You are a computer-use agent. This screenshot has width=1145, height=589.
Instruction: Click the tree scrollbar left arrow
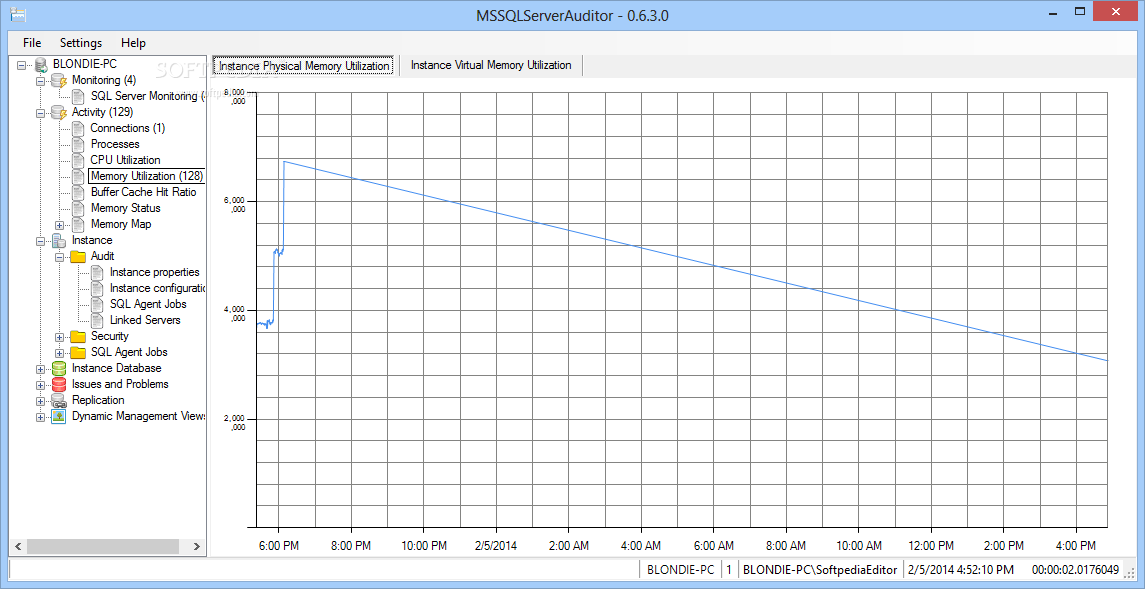click(x=19, y=546)
